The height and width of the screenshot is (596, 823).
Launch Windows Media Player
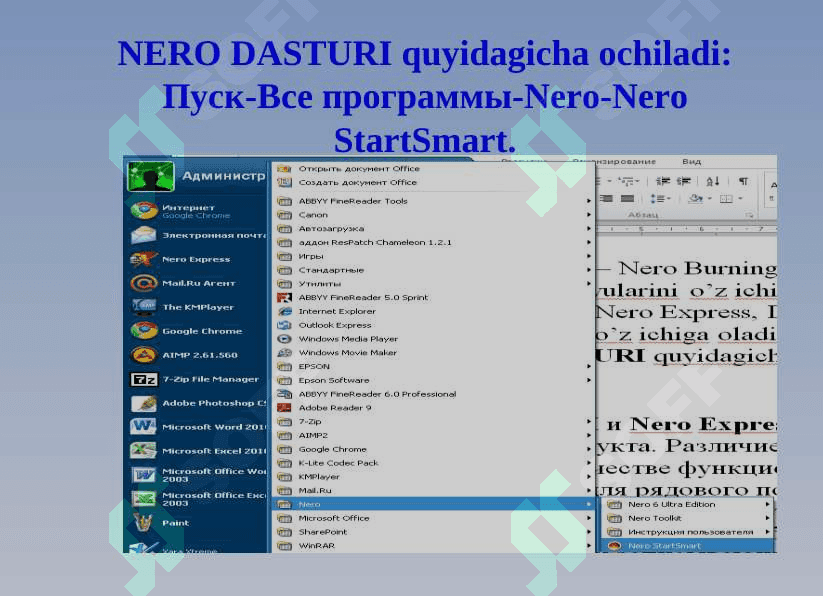click(434, 339)
